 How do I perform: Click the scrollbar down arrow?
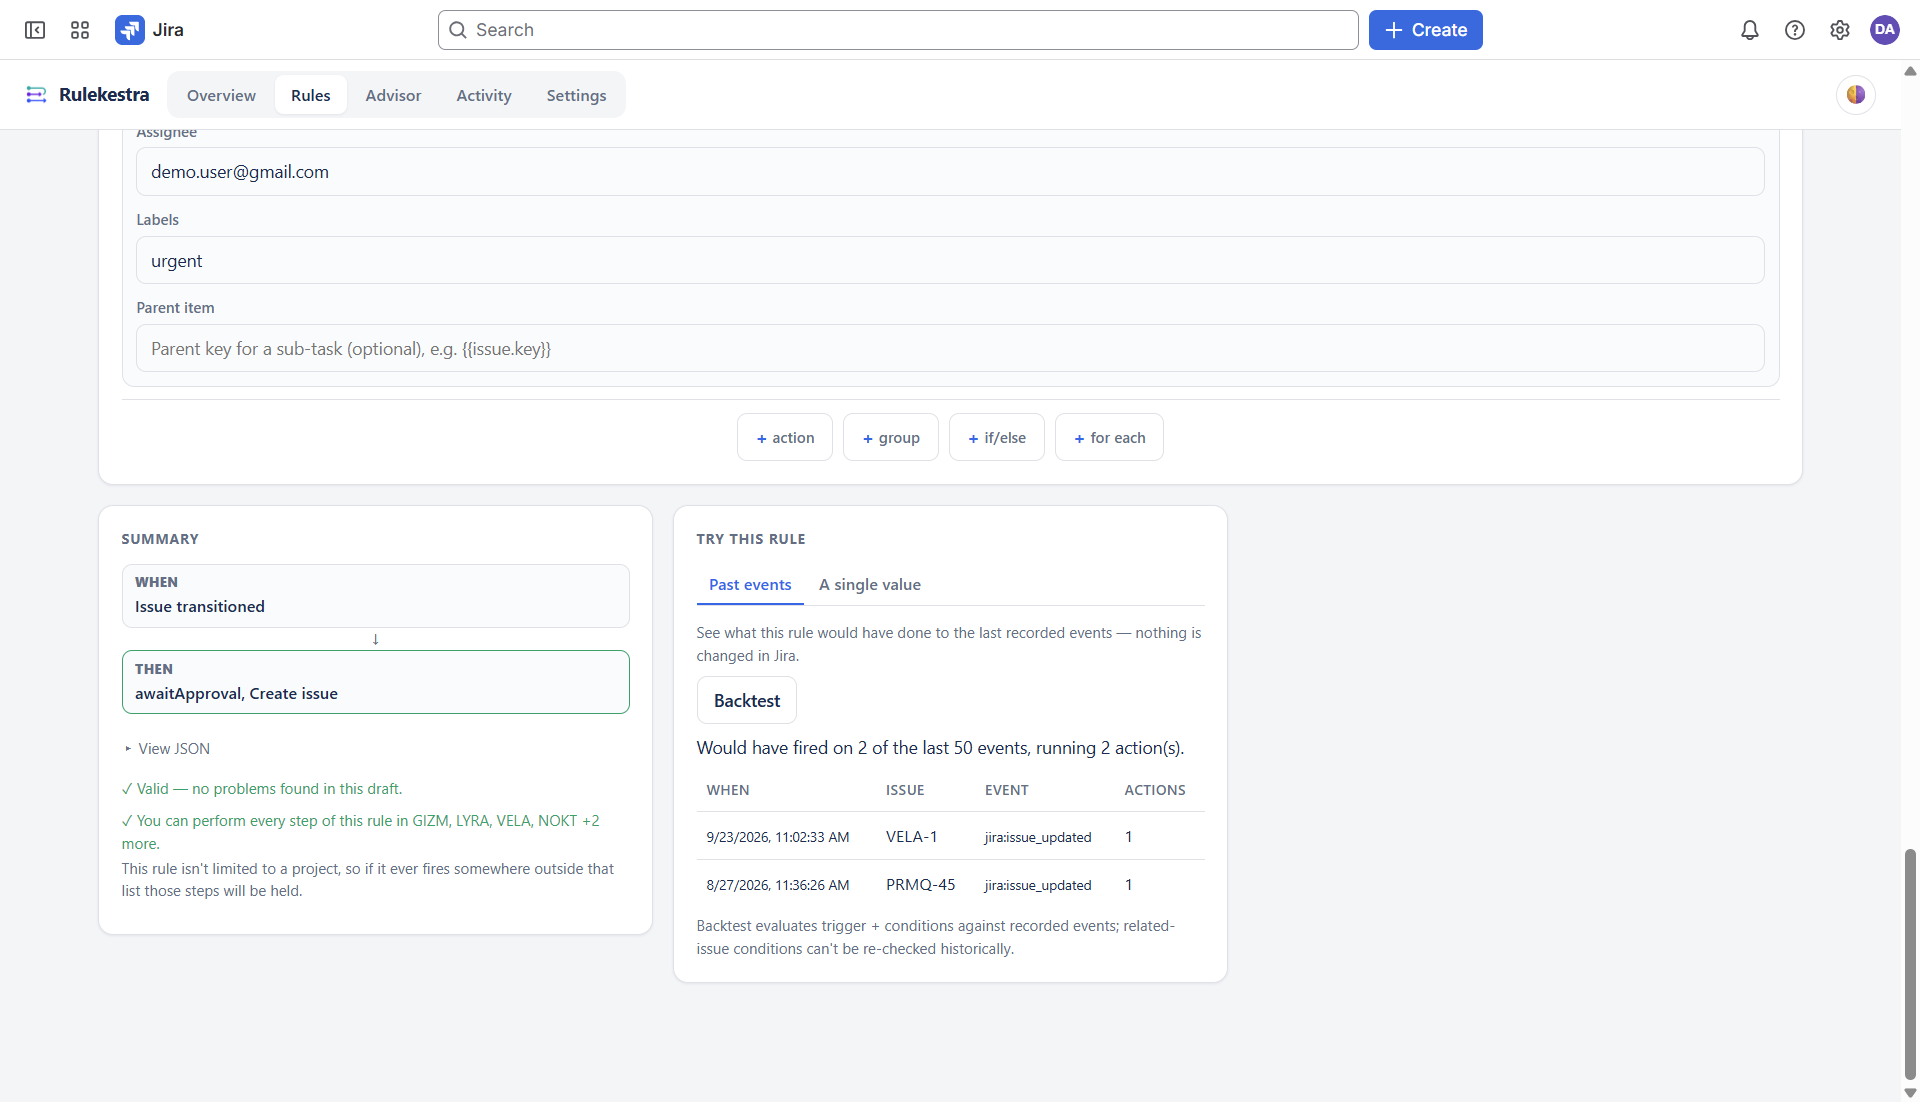[x=1910, y=1093]
